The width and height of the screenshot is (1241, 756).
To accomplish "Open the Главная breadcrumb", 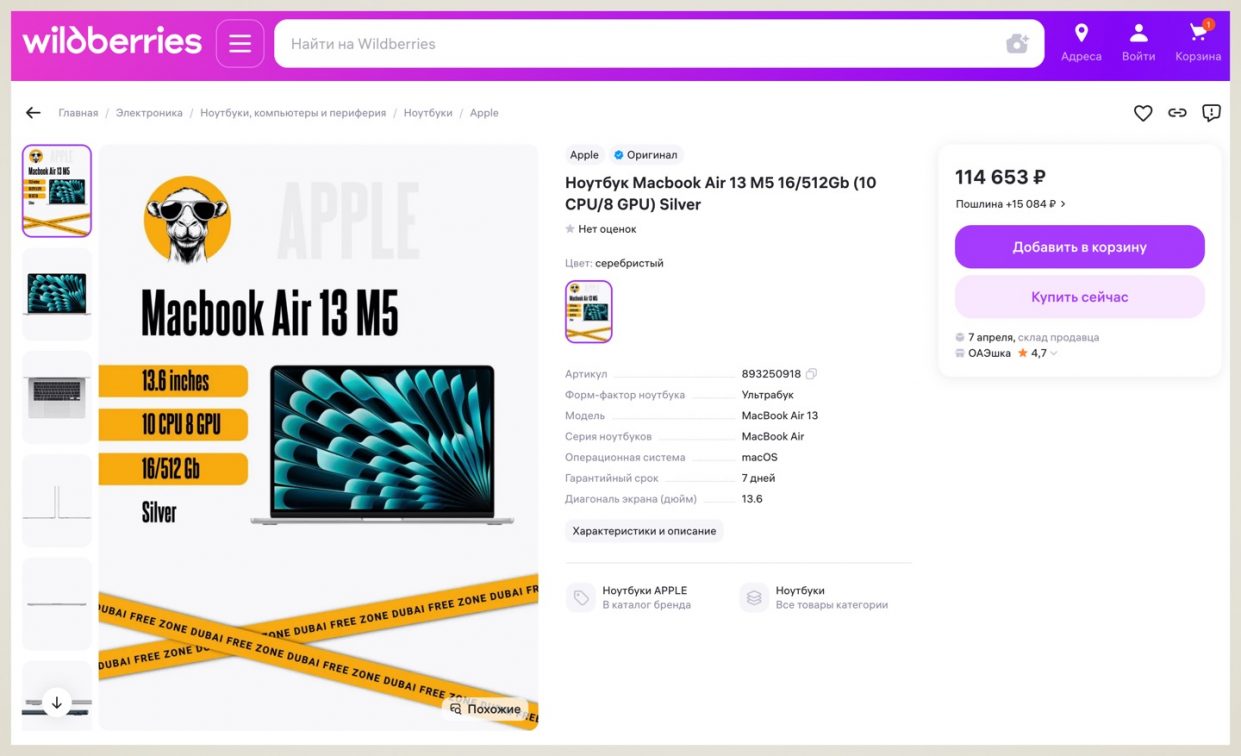I will click(78, 113).
